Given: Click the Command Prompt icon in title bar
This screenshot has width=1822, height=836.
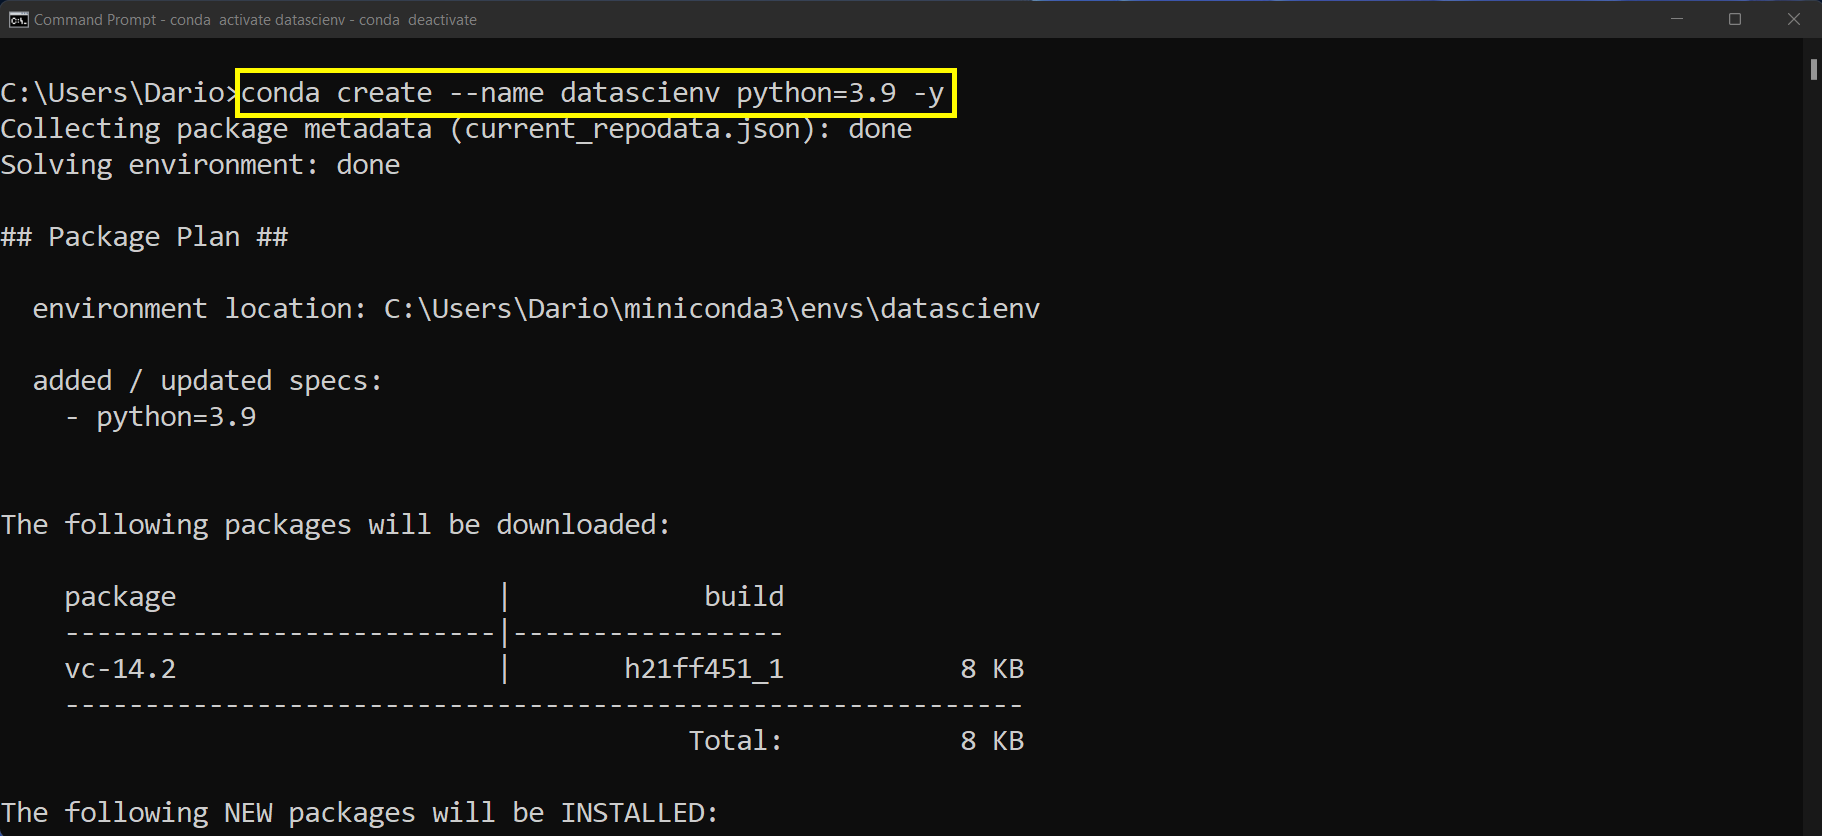Looking at the screenshot, I should click(18, 20).
